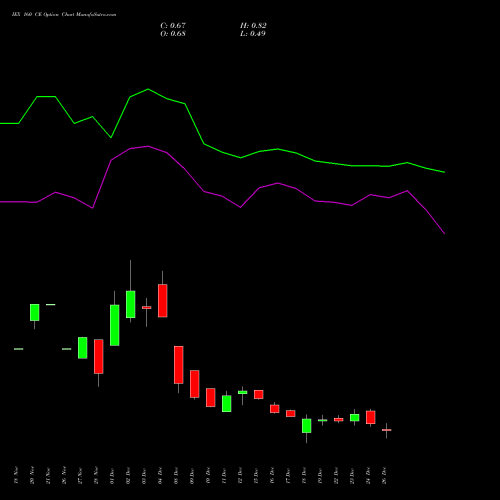Click the '04 Dec' date label
500x500 pixels.
[160, 475]
